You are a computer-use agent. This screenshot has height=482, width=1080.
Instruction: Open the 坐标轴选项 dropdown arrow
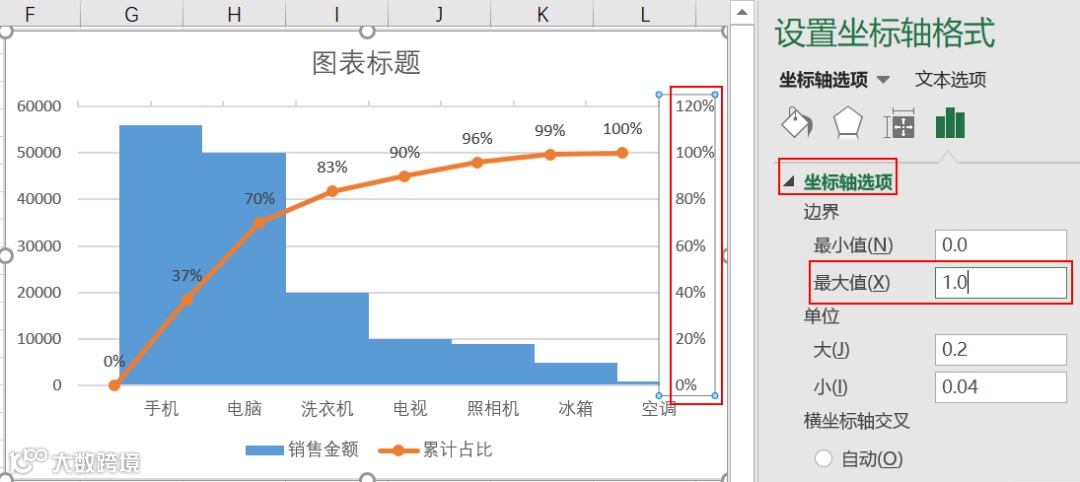point(882,80)
